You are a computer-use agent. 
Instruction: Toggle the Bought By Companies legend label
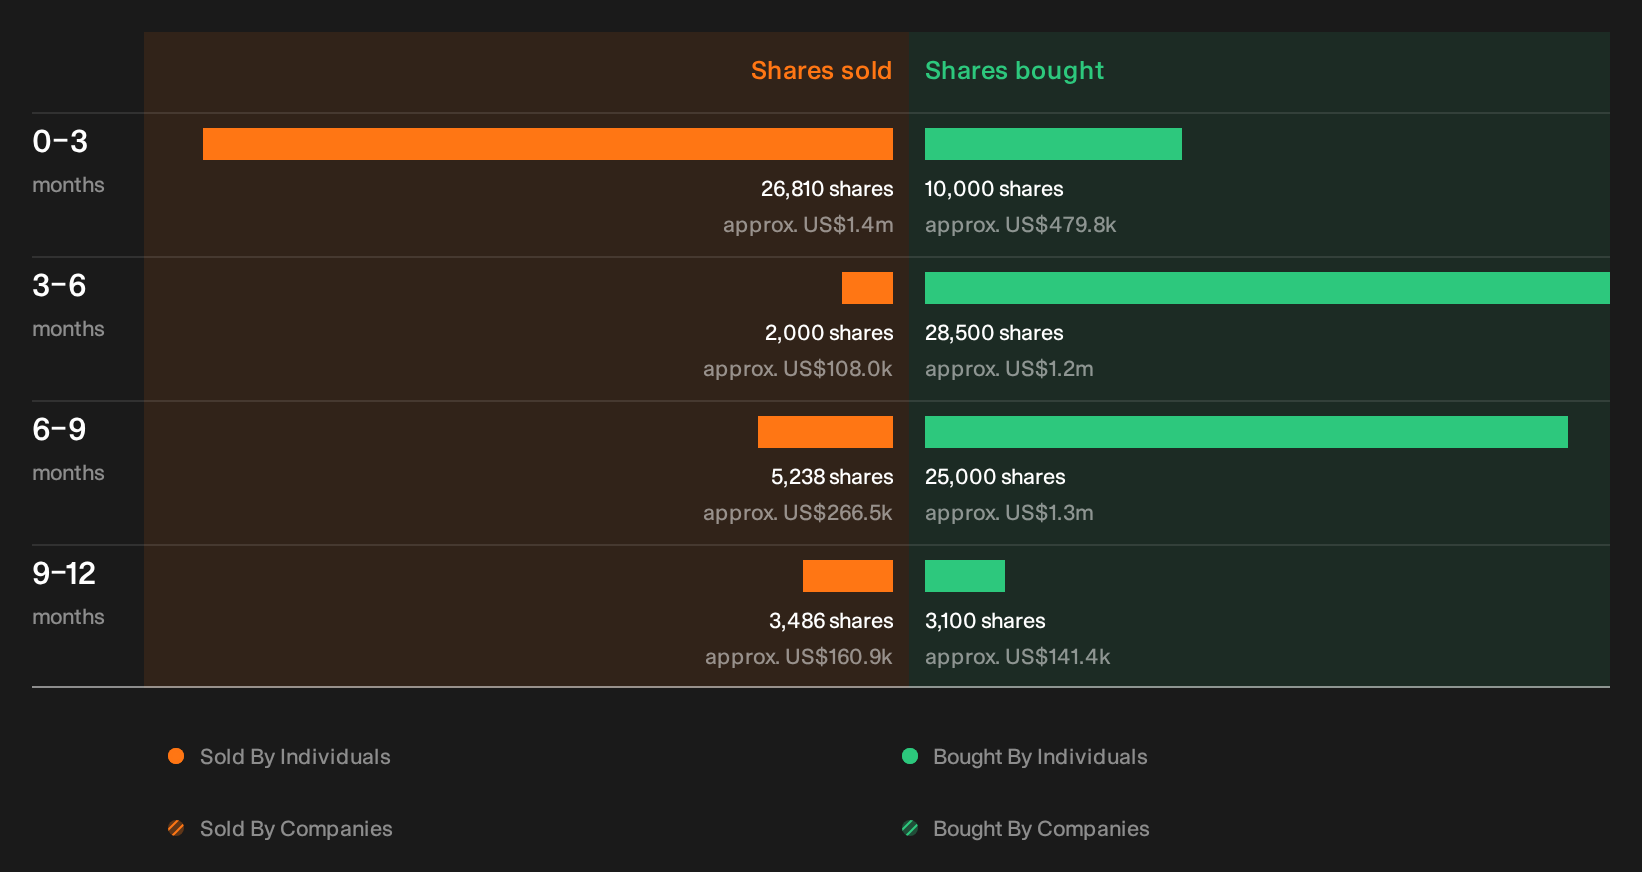(x=1041, y=829)
